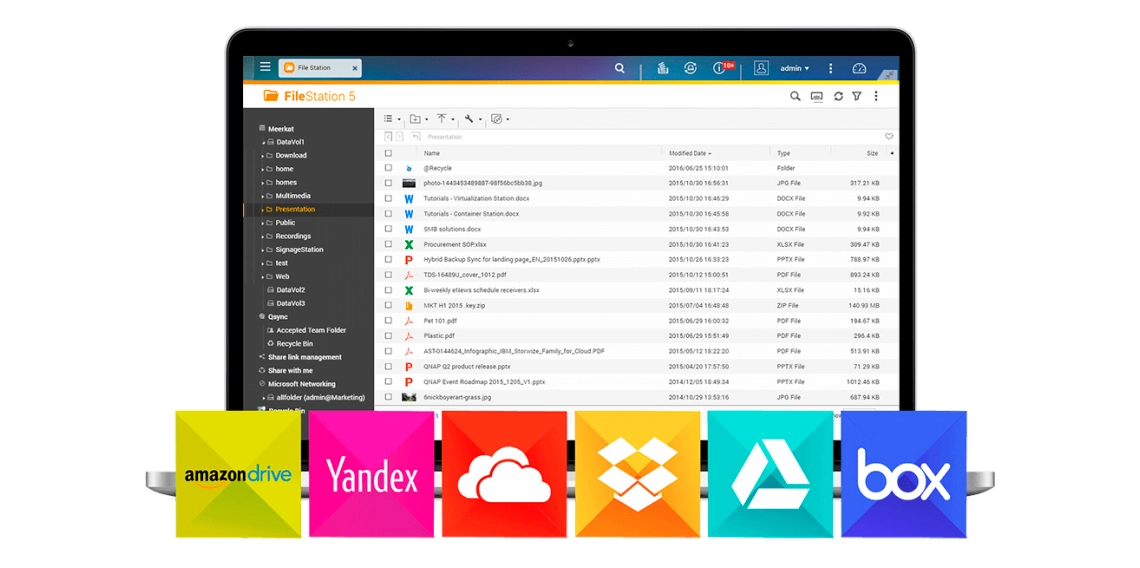Open Share link management
Viewport: 1140px width, 568px height.
[x=305, y=357]
